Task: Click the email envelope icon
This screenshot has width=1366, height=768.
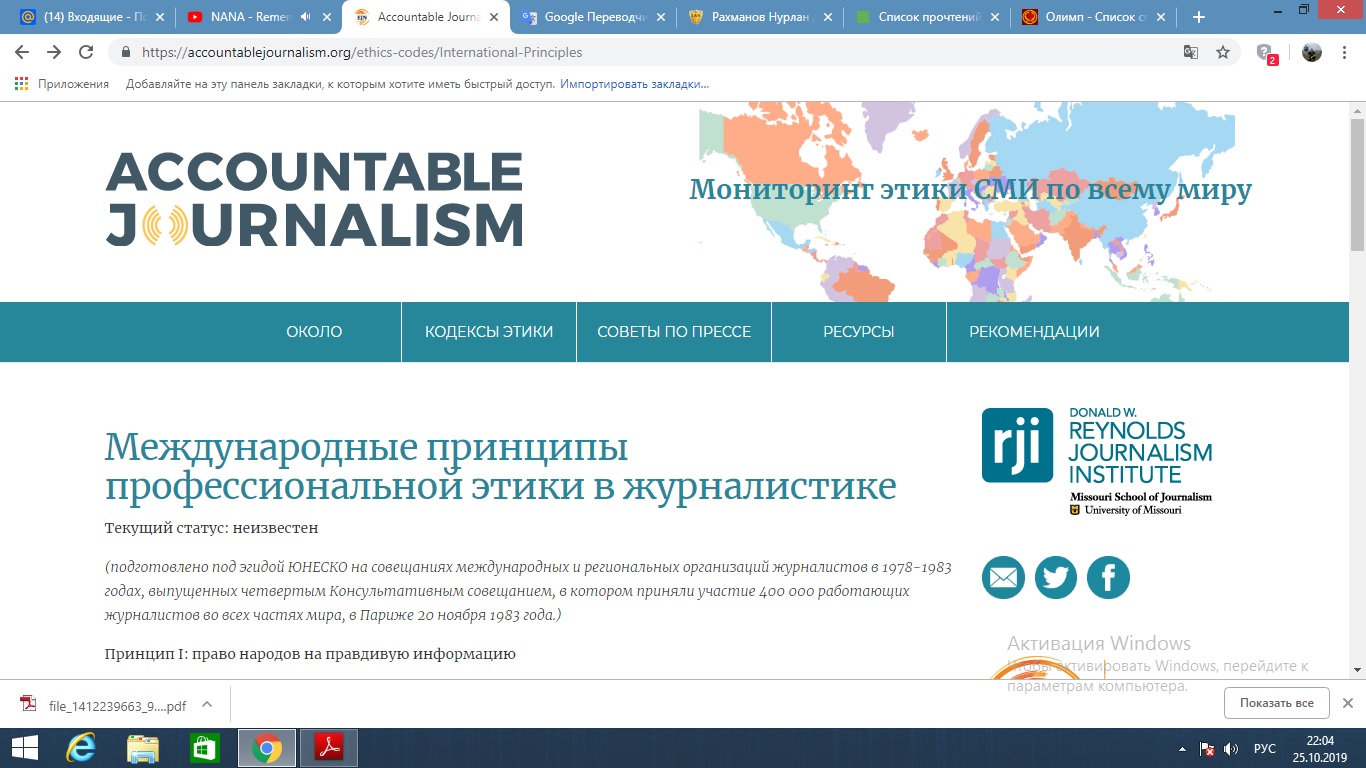Action: click(1003, 577)
